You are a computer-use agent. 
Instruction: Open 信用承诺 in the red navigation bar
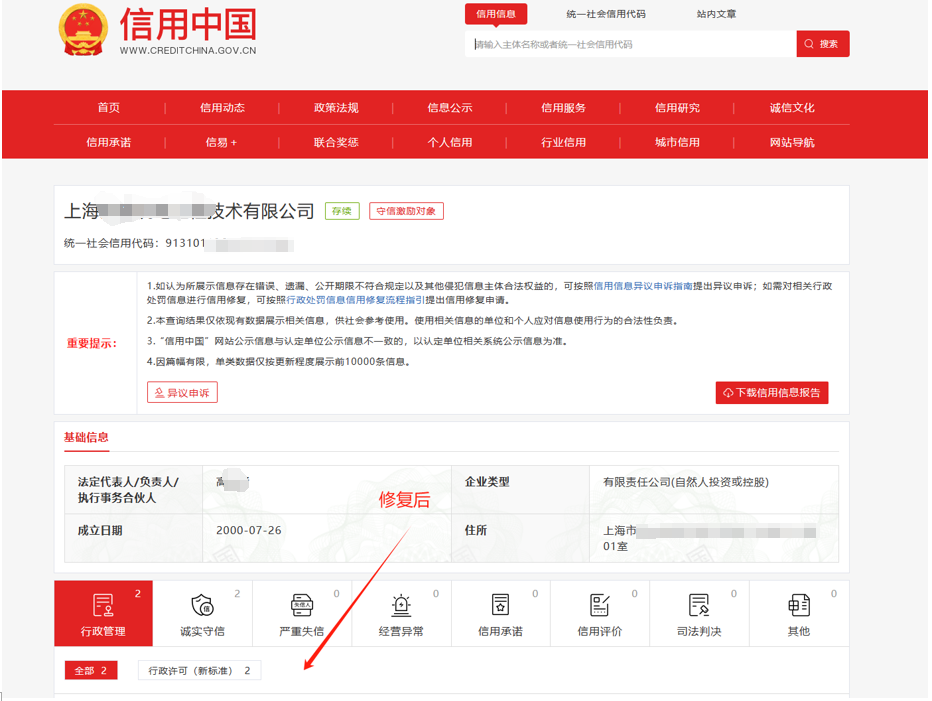[109, 142]
